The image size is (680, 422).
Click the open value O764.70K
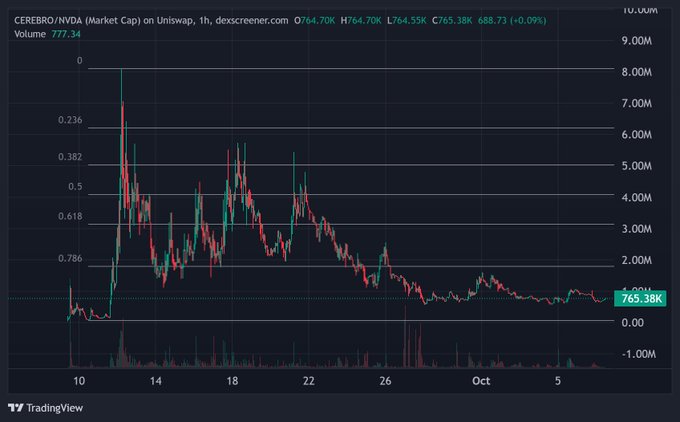(x=314, y=20)
